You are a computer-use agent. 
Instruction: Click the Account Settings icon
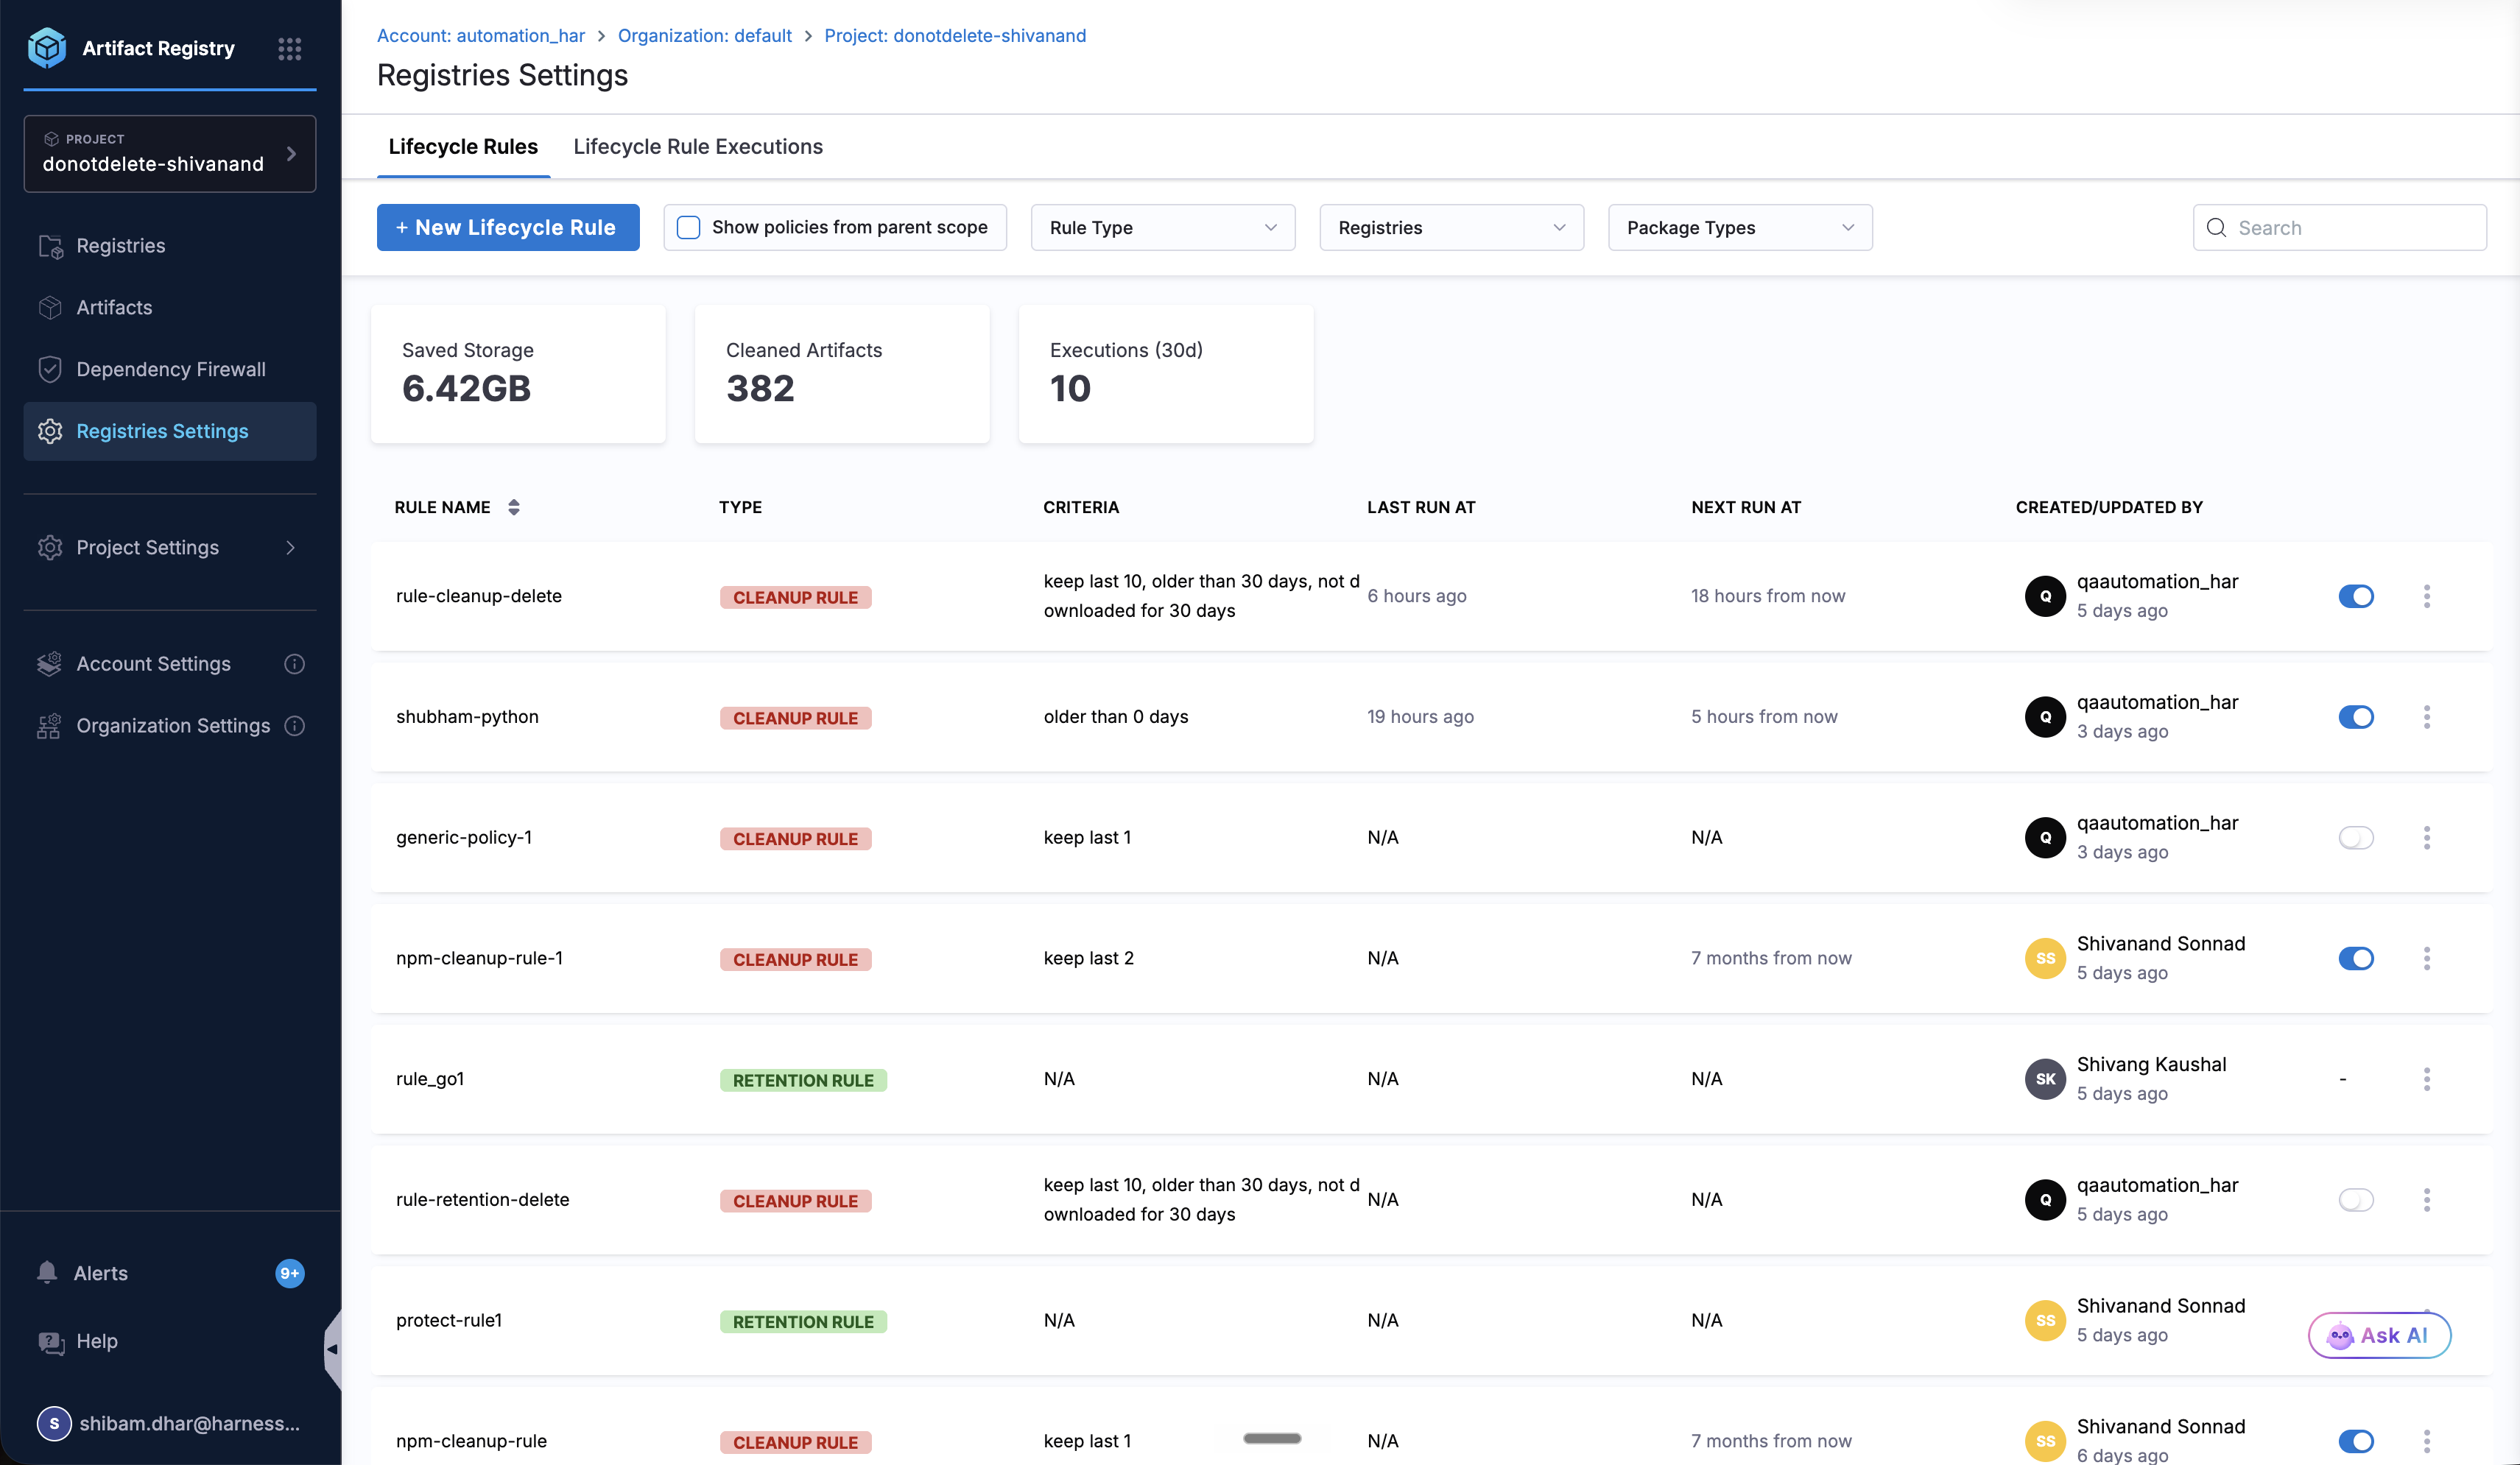pos(50,664)
